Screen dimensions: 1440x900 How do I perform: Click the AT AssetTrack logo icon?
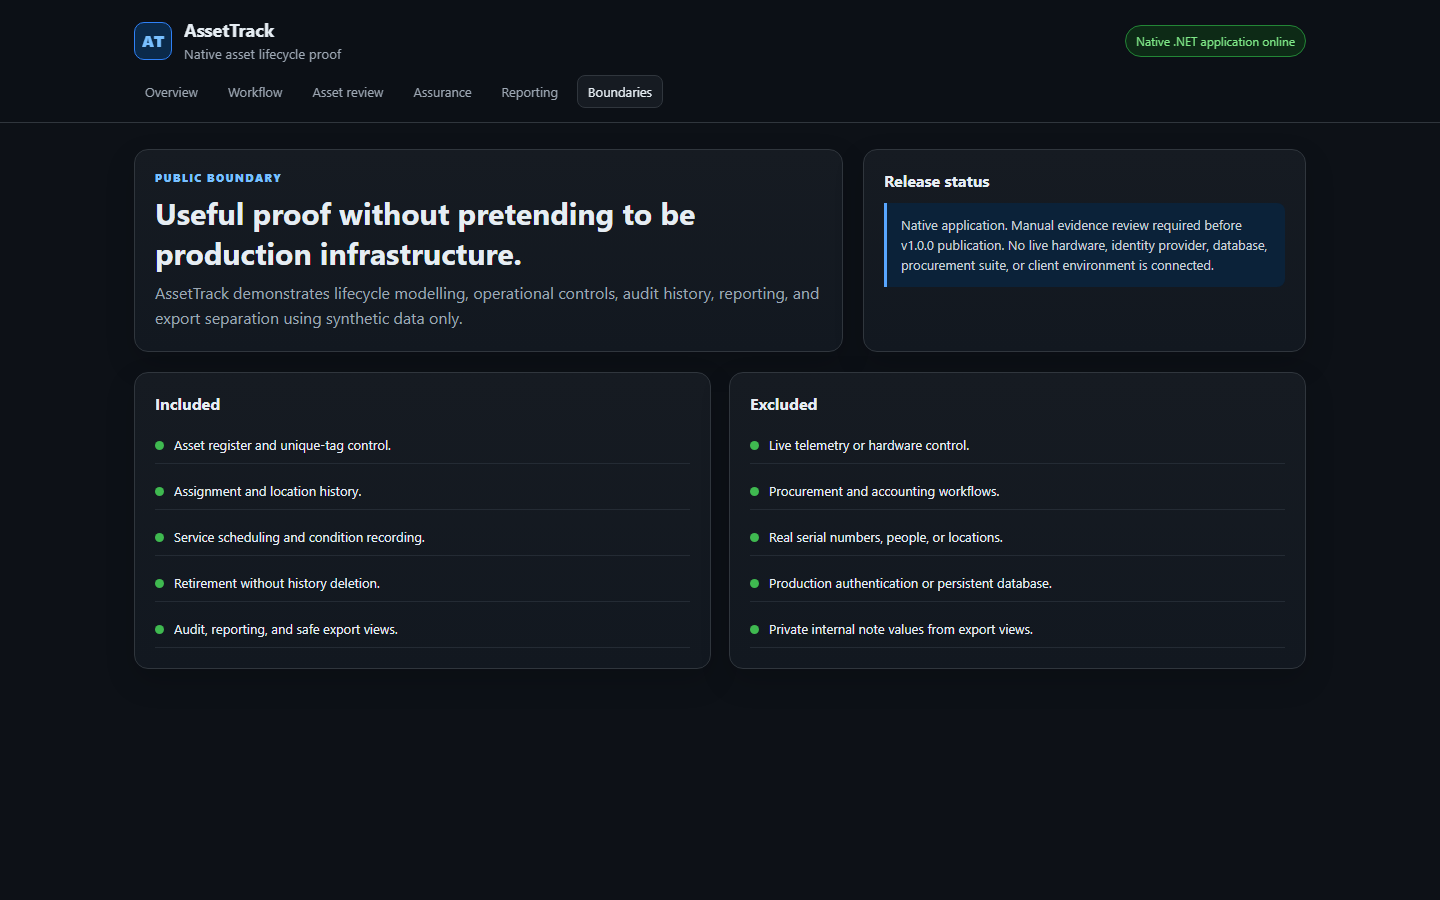click(153, 41)
